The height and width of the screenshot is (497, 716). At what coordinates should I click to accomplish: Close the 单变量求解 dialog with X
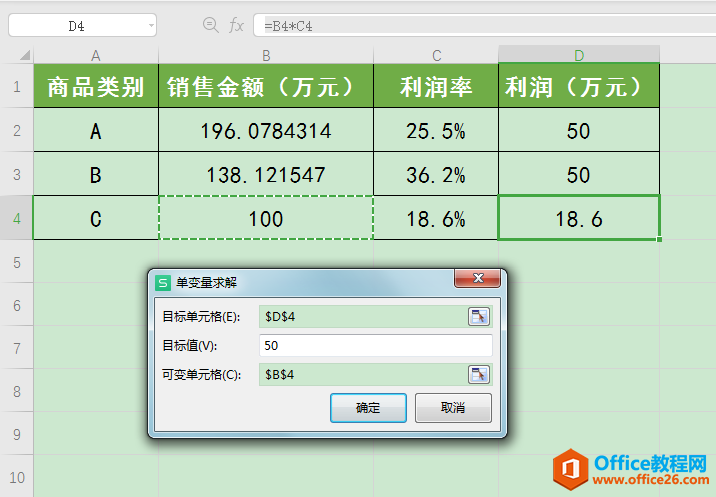(477, 281)
